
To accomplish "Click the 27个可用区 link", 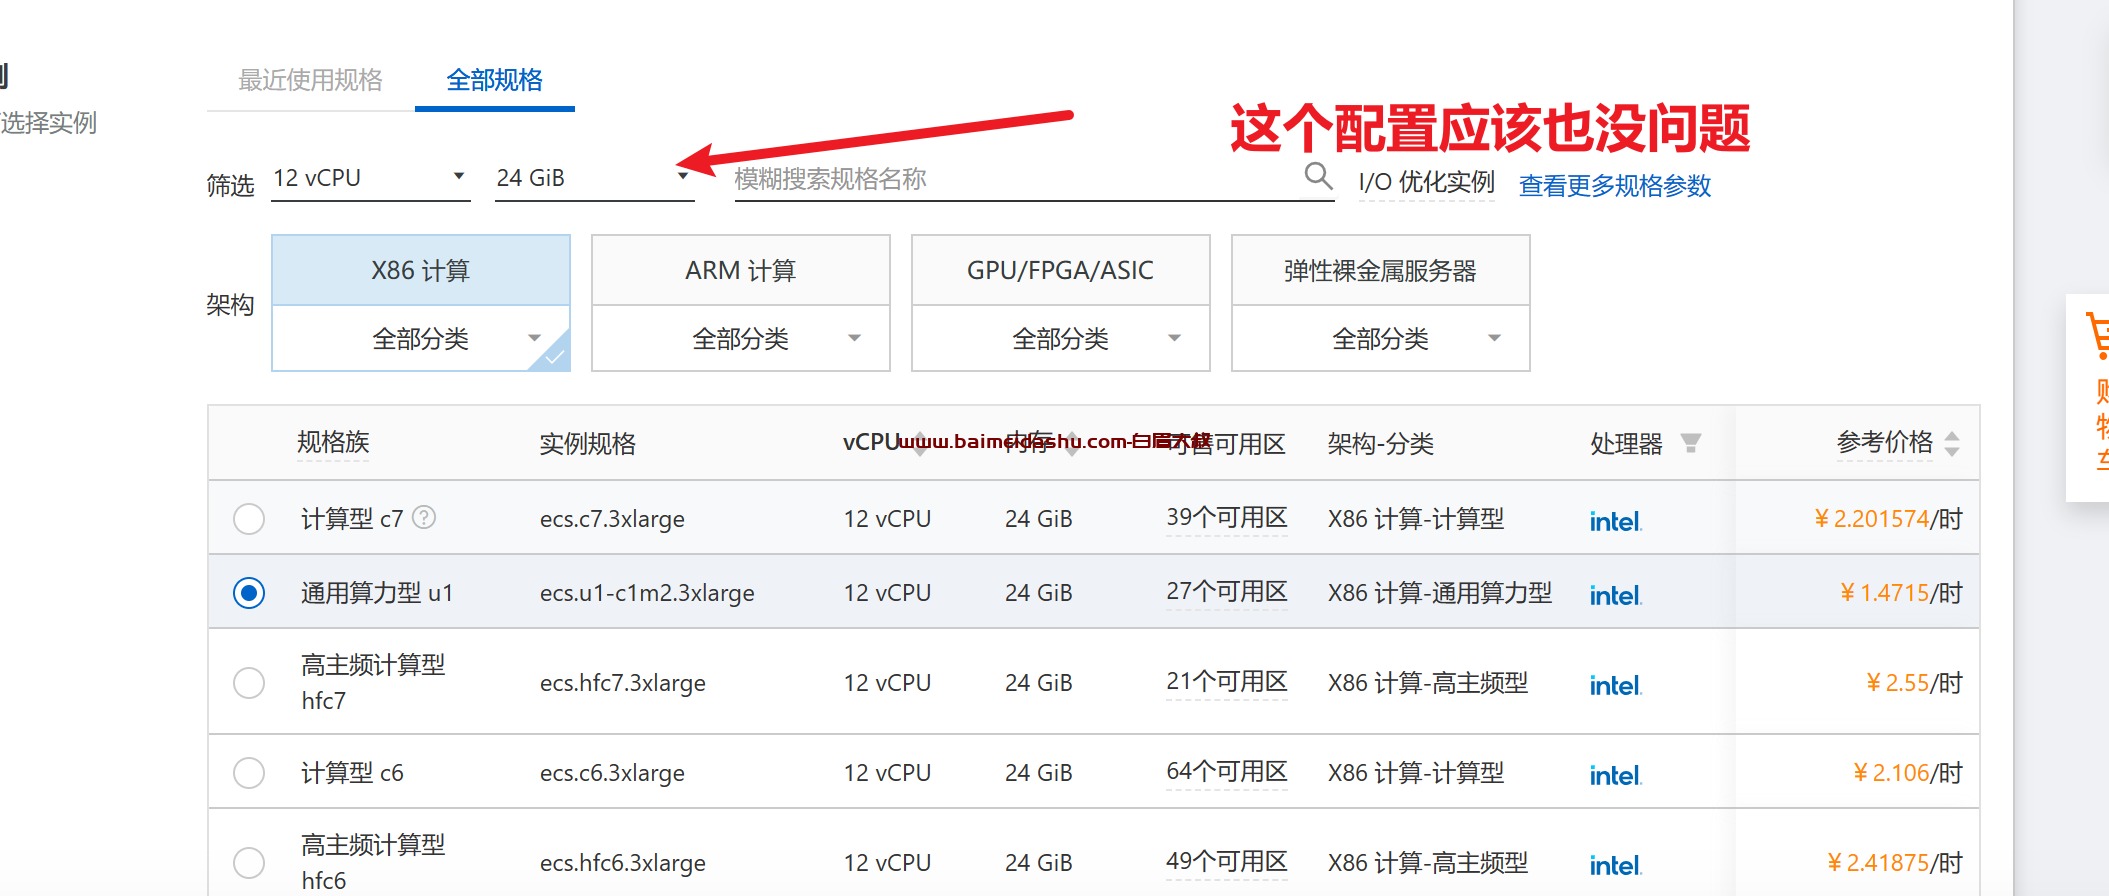I will click(x=1227, y=591).
